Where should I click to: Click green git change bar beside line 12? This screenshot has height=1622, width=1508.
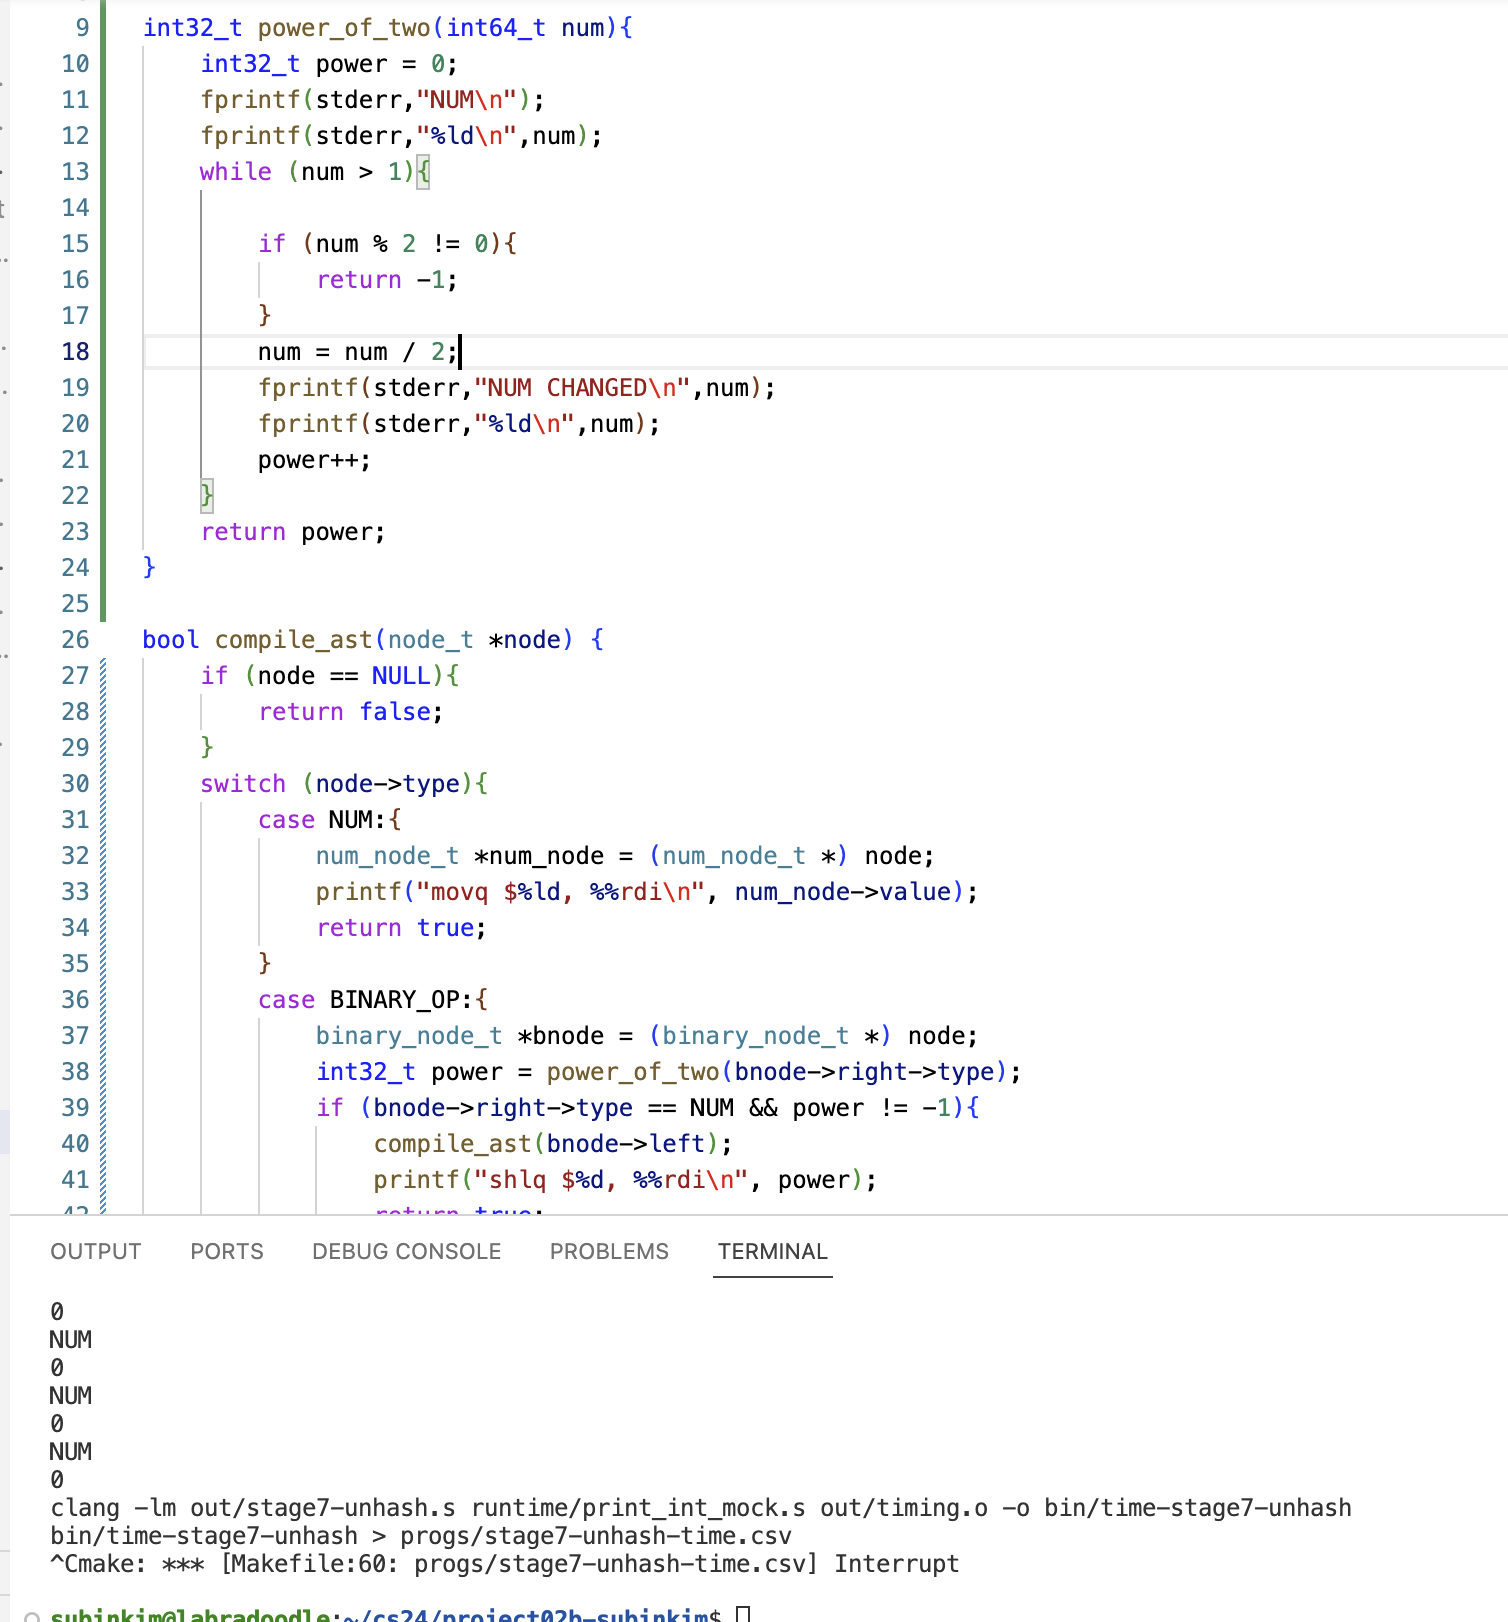(103, 136)
